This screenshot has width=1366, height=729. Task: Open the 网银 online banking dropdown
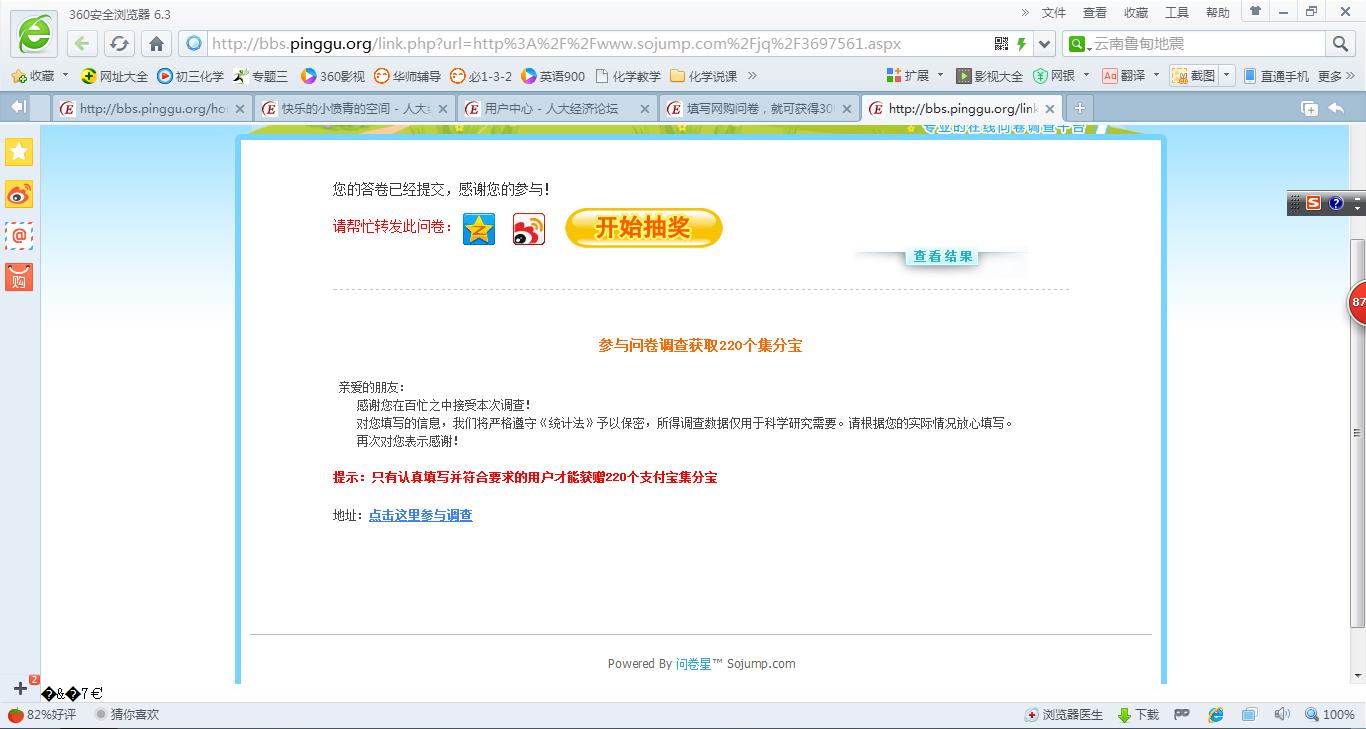coord(1061,76)
